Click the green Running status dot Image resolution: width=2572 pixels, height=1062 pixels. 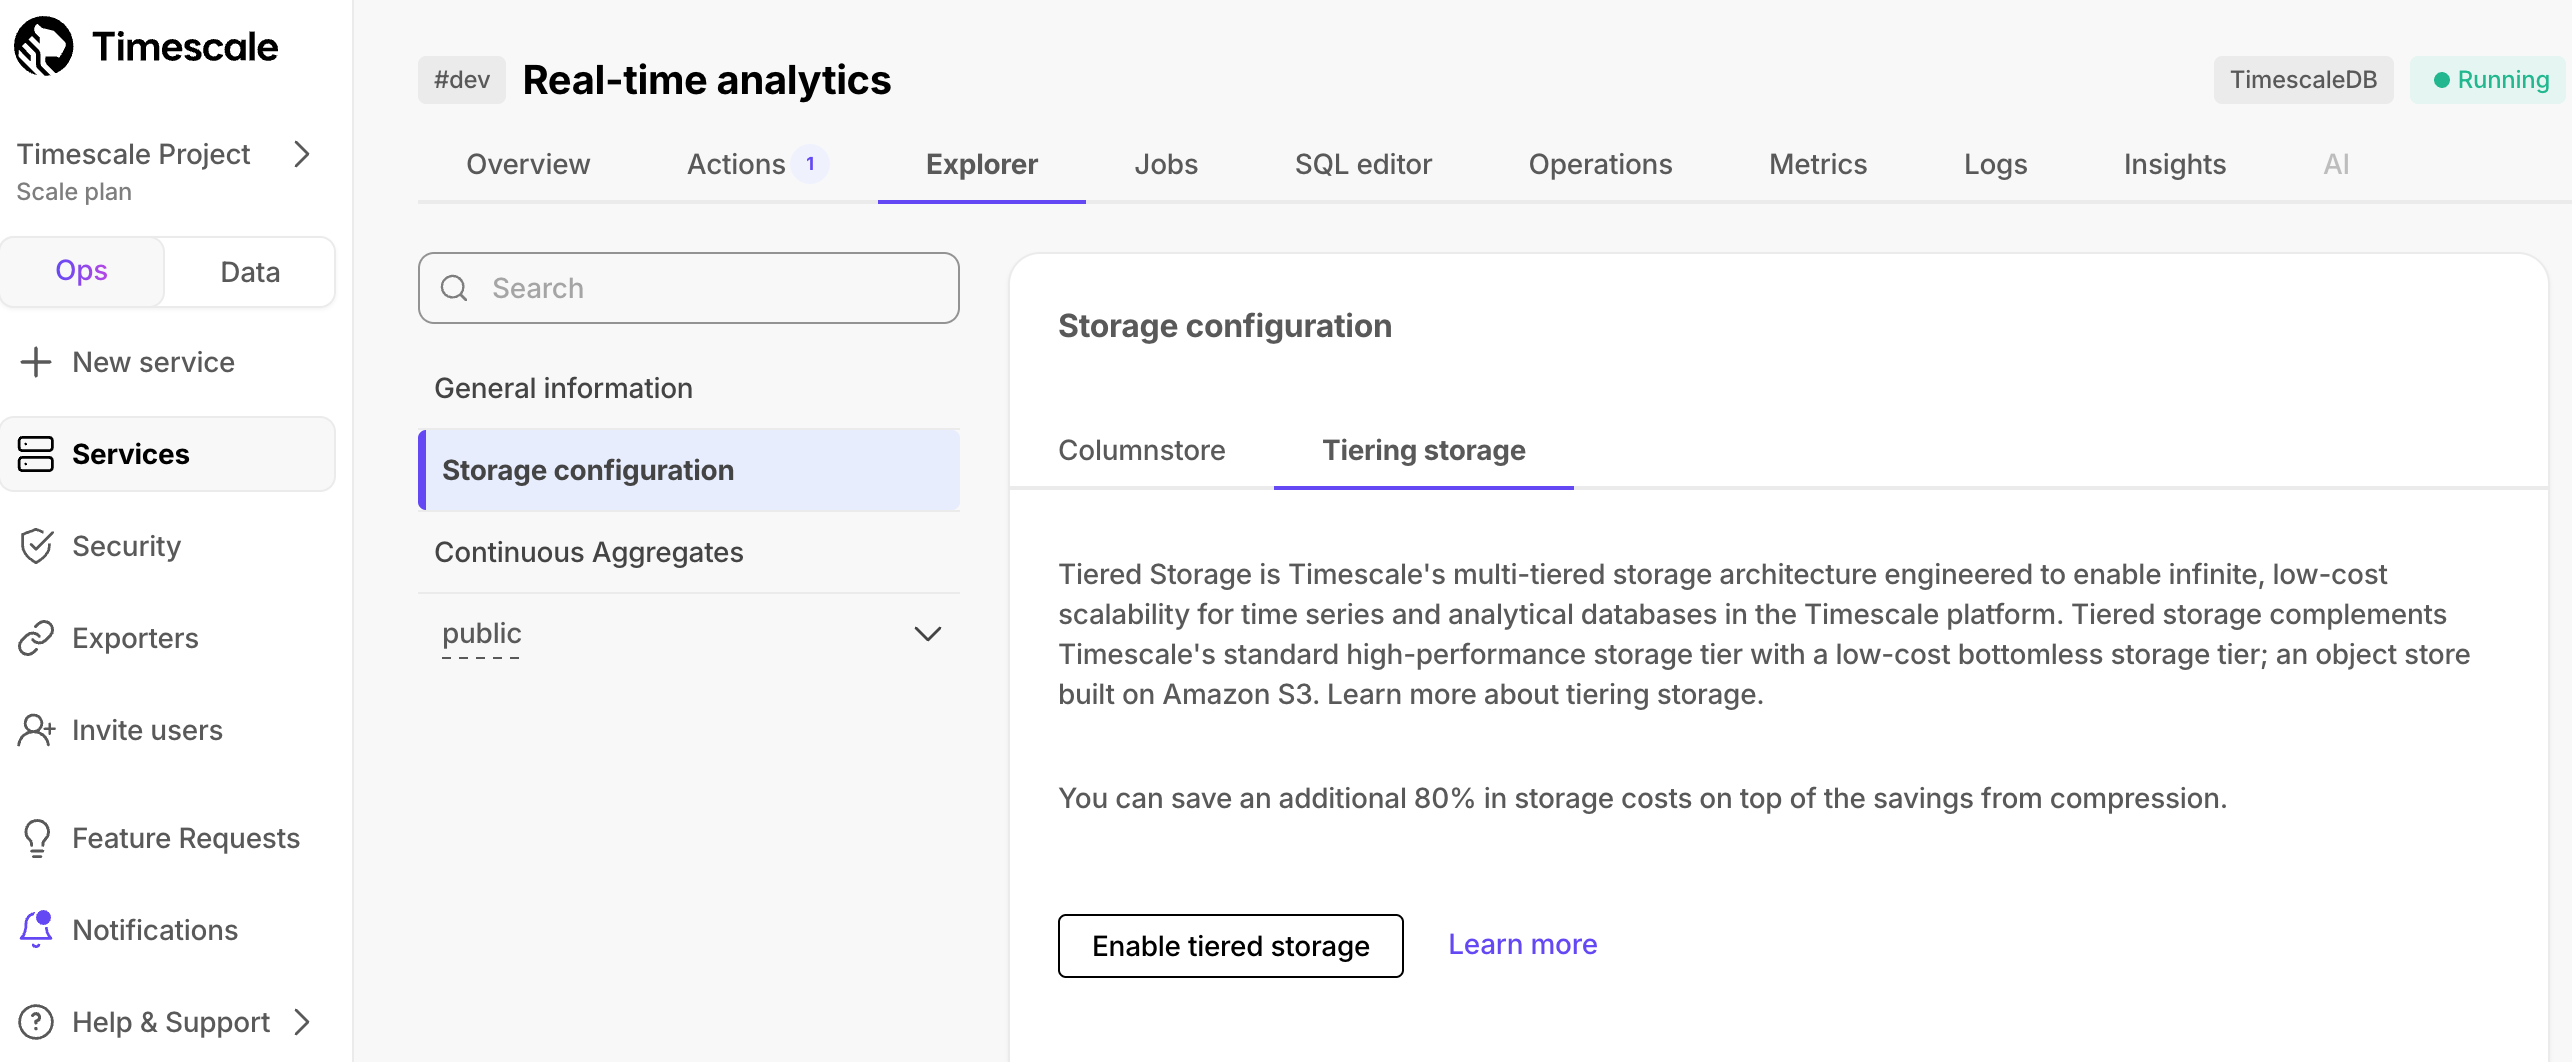2441,80
